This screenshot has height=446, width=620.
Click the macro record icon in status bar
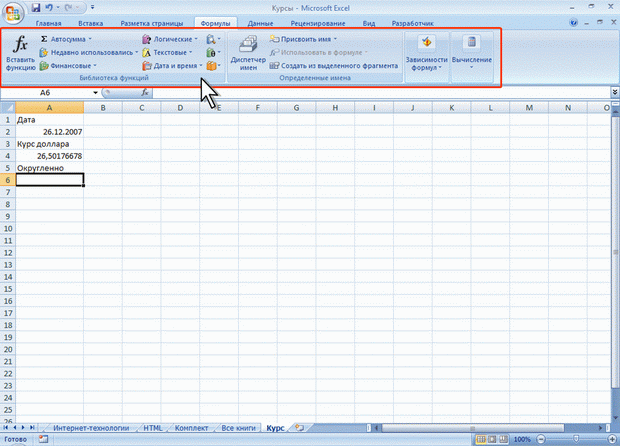(x=43, y=439)
